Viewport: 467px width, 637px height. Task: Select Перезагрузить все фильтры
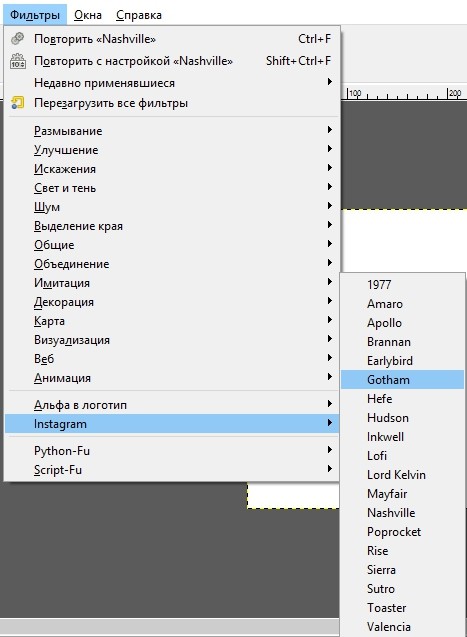172,103
